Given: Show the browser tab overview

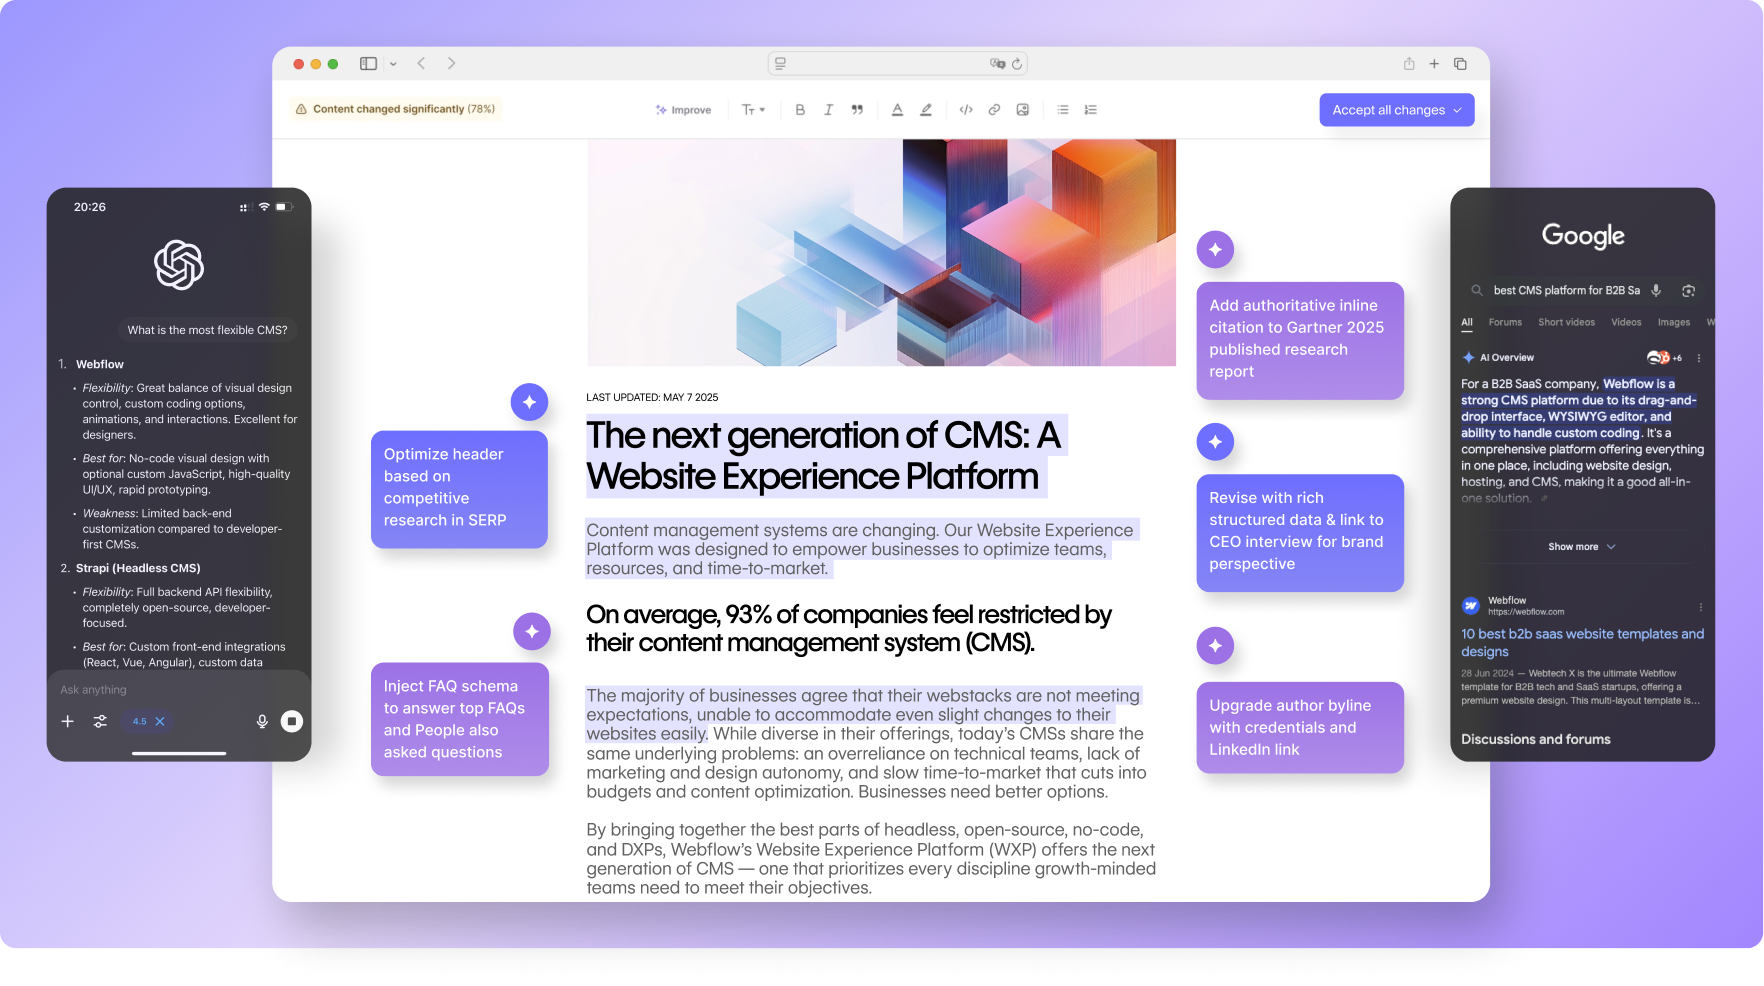Looking at the screenshot, I should tap(1460, 63).
